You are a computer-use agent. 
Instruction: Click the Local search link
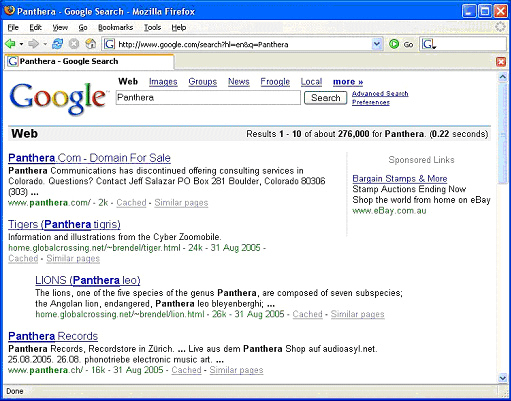click(311, 82)
